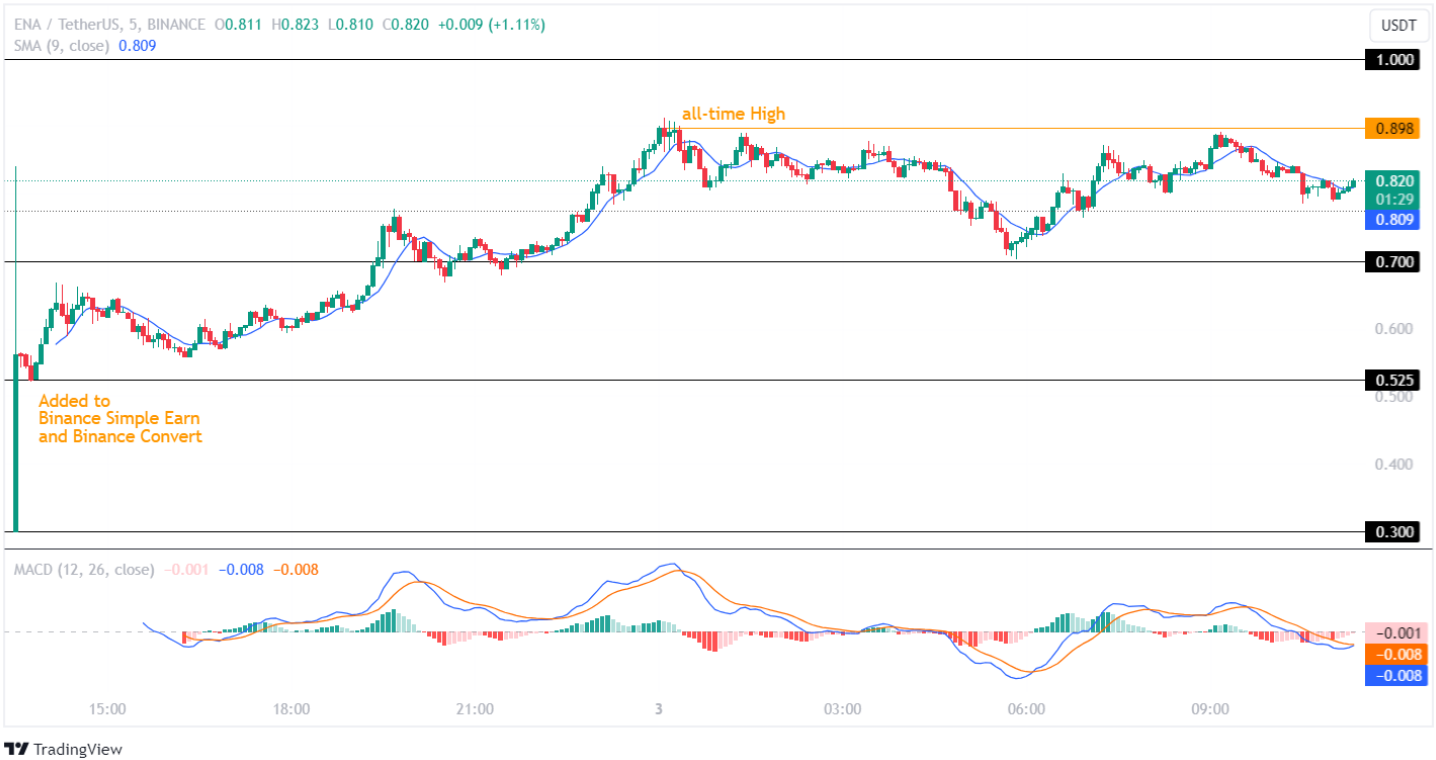Click the 18:00 time axis label
1436x760 pixels.
[x=291, y=709]
